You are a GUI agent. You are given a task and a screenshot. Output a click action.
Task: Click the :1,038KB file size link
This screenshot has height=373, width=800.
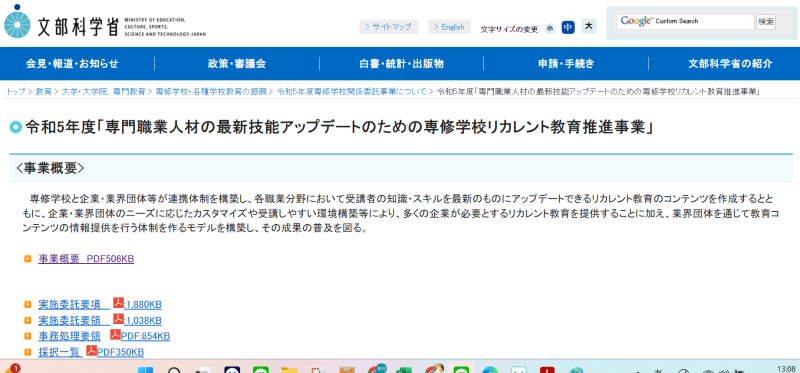click(x=143, y=321)
